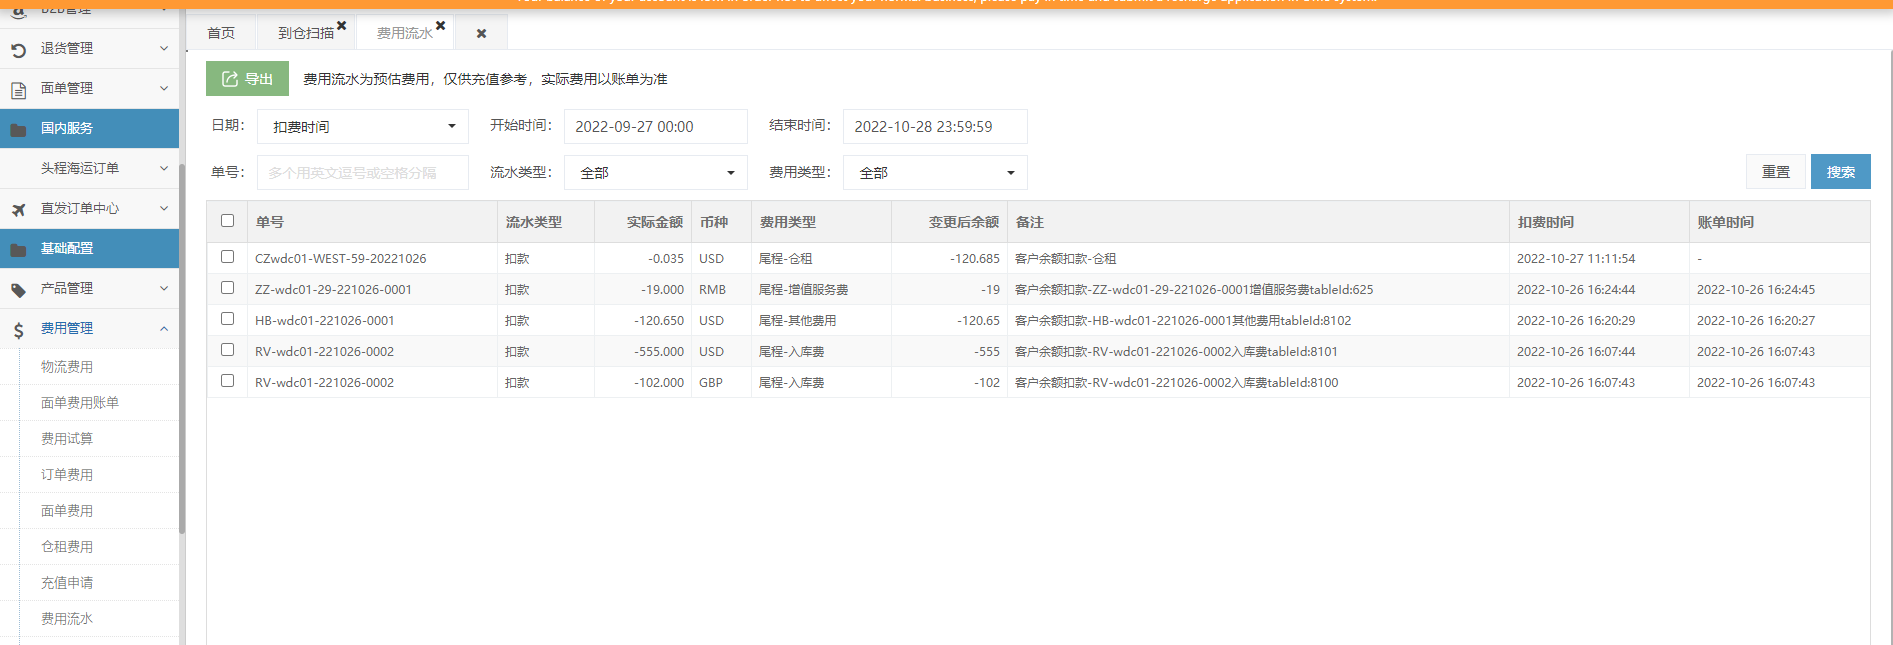Go to 仓租费用 in the sidebar

pyautogui.click(x=67, y=547)
